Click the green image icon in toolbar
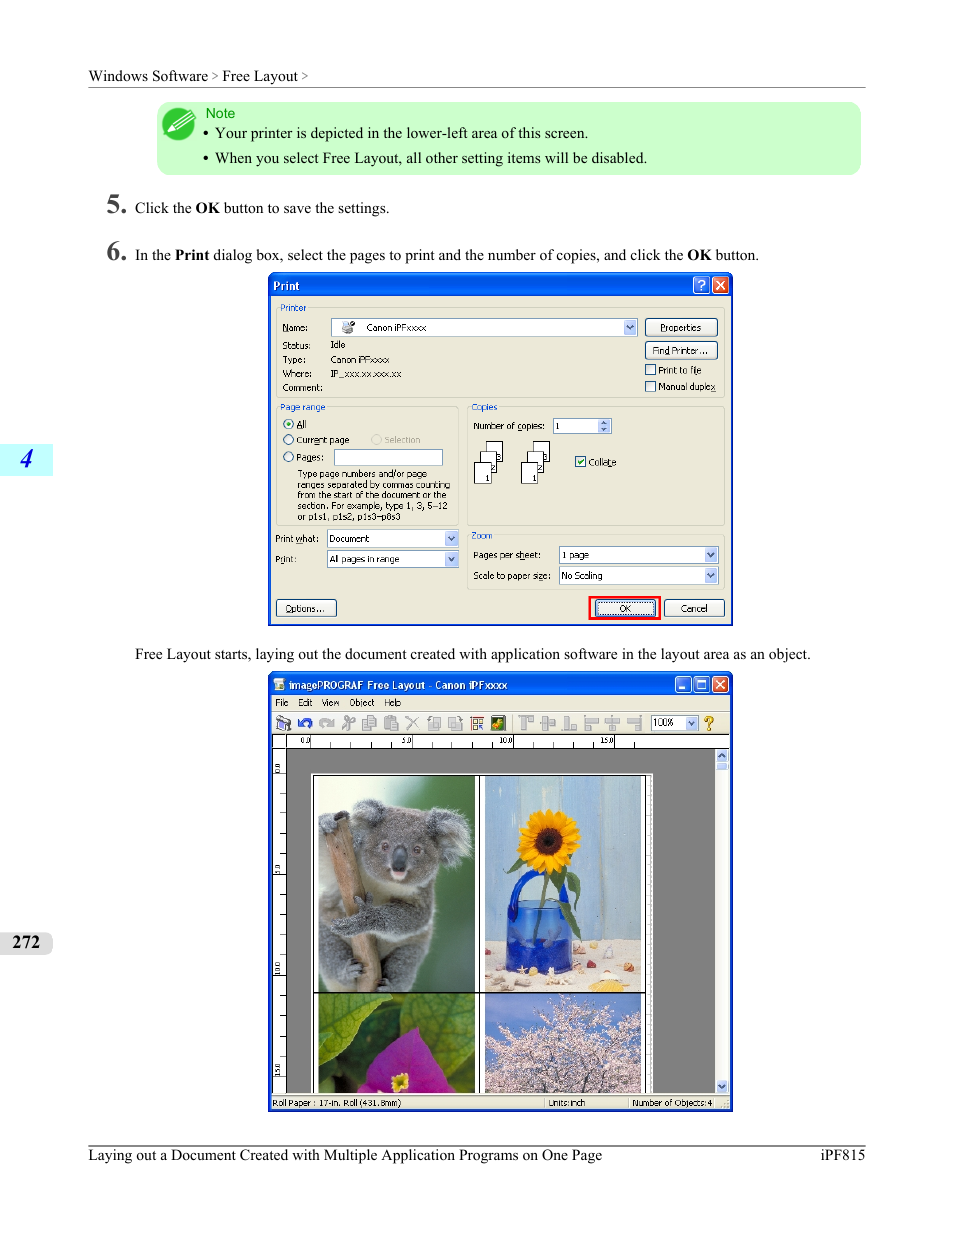 pos(498,723)
